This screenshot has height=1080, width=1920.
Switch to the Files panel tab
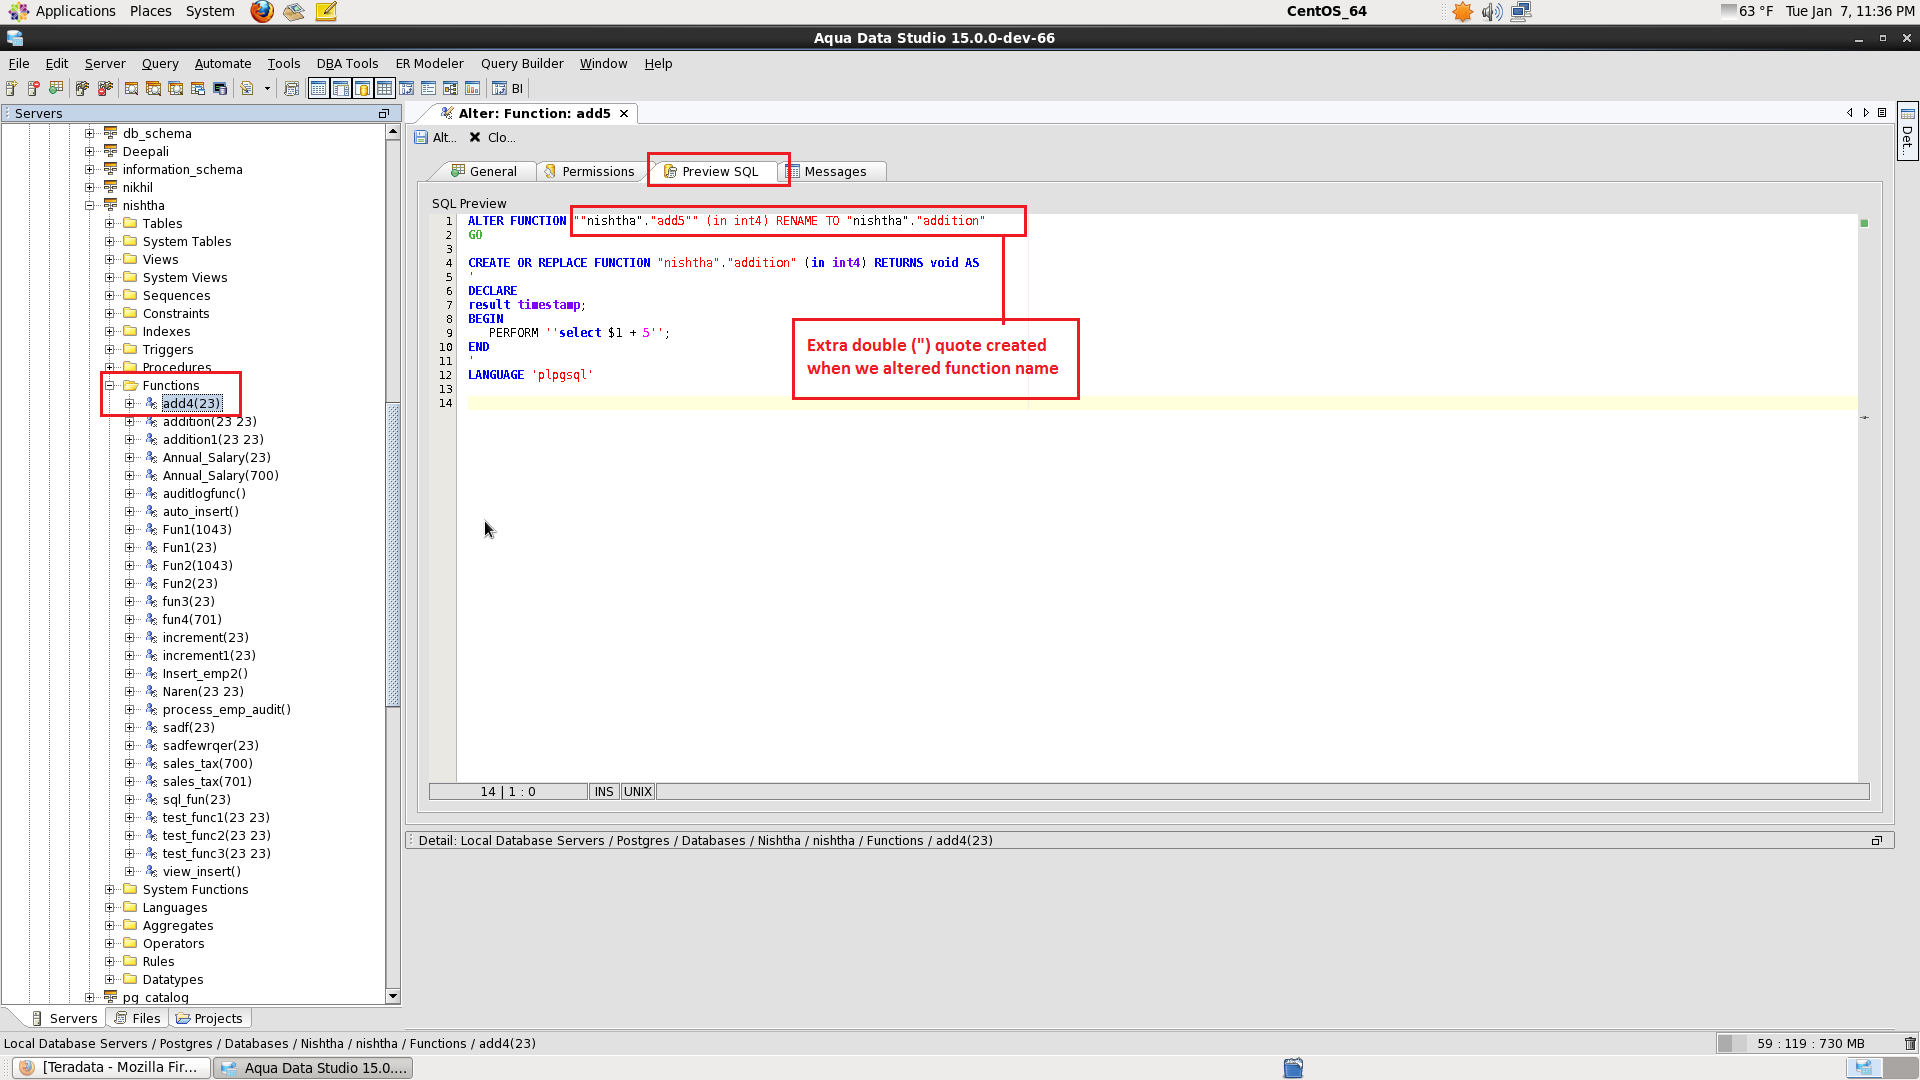click(x=137, y=1019)
